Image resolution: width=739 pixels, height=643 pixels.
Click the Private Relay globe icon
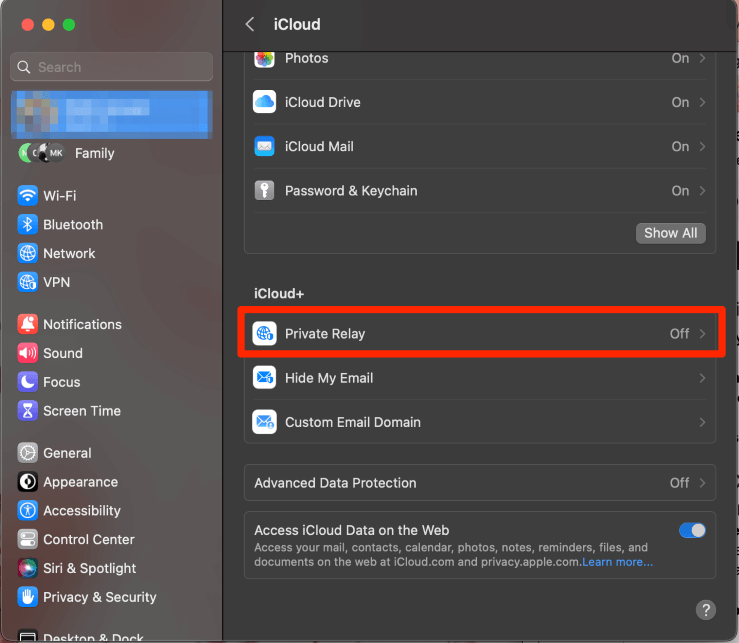pos(264,334)
